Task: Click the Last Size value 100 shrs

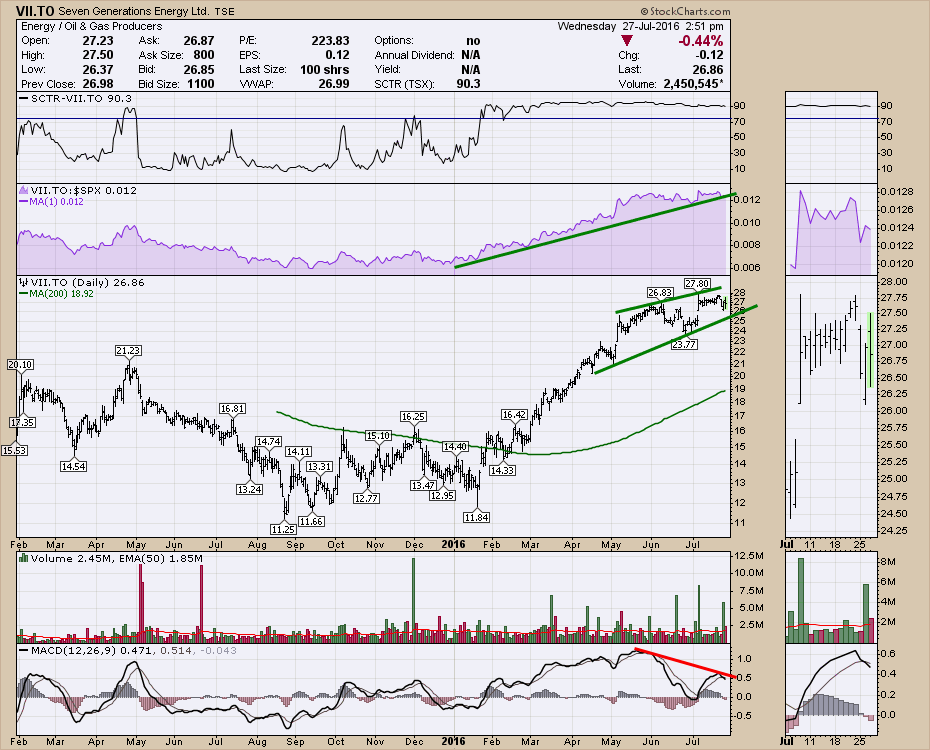Action: tap(324, 69)
